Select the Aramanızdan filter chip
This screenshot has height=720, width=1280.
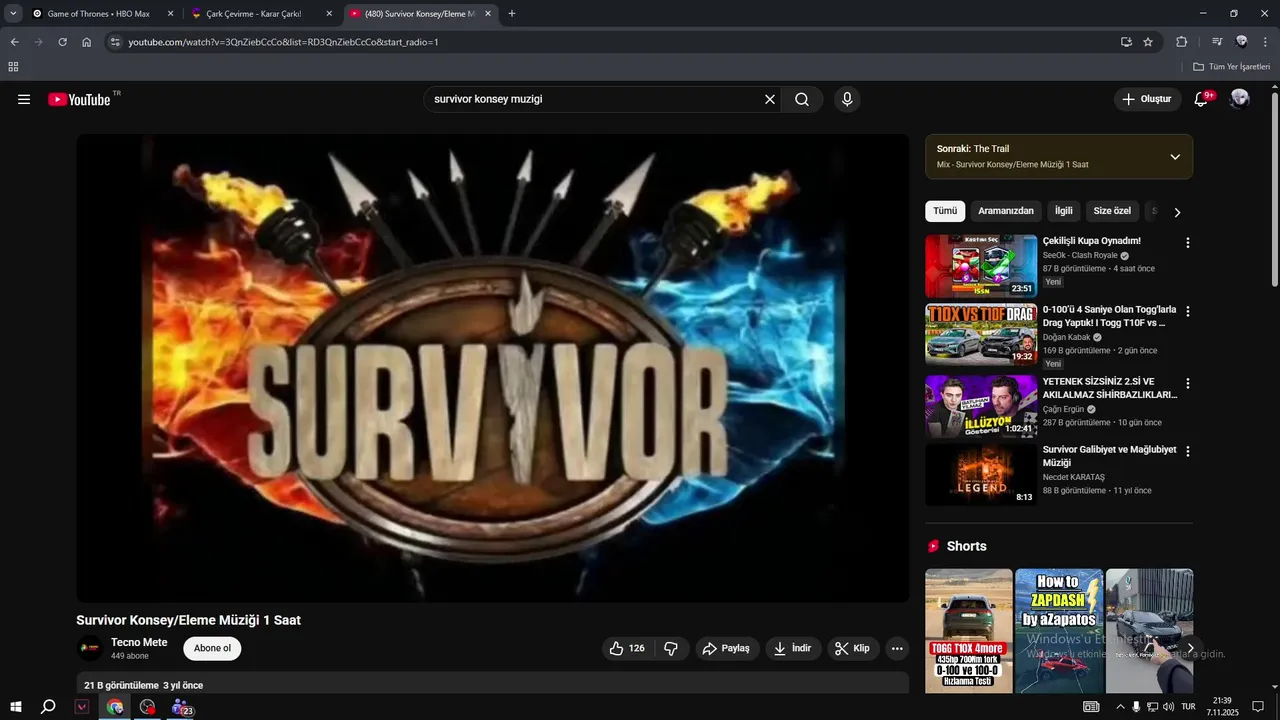[1006, 211]
